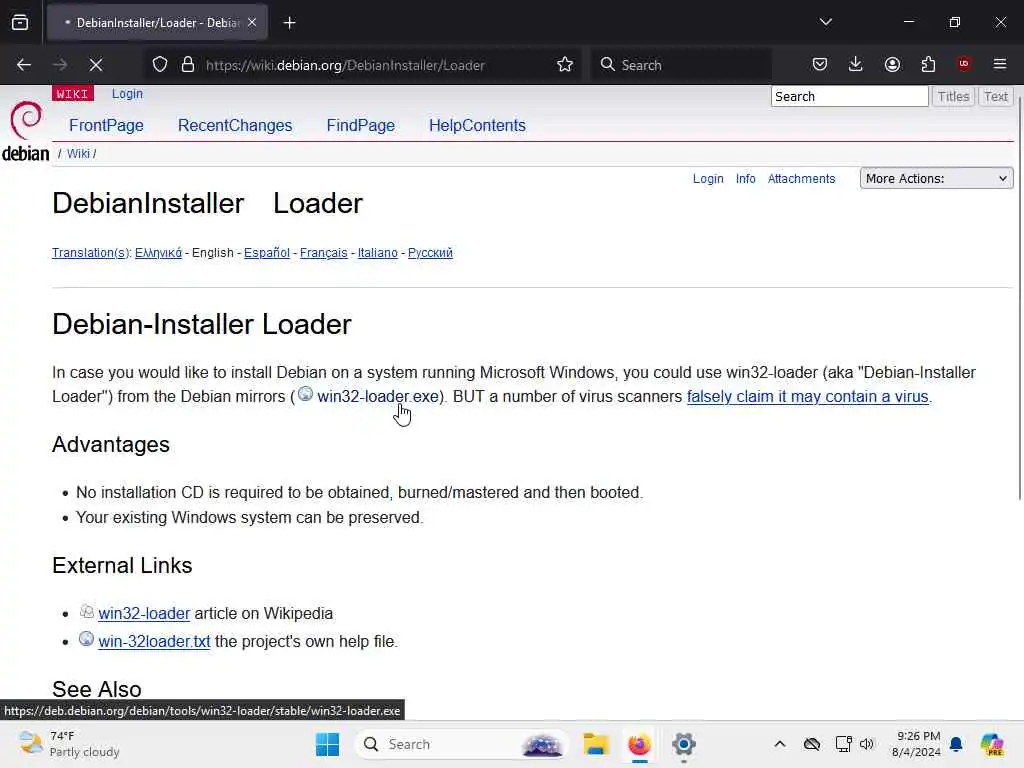
Task: Open tracking protection shield icon
Action: pos(160,65)
